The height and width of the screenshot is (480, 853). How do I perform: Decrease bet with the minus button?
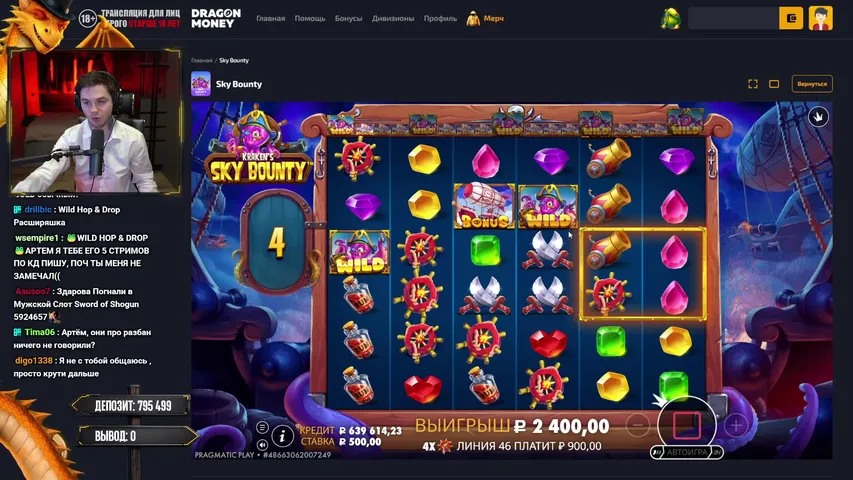click(x=638, y=425)
